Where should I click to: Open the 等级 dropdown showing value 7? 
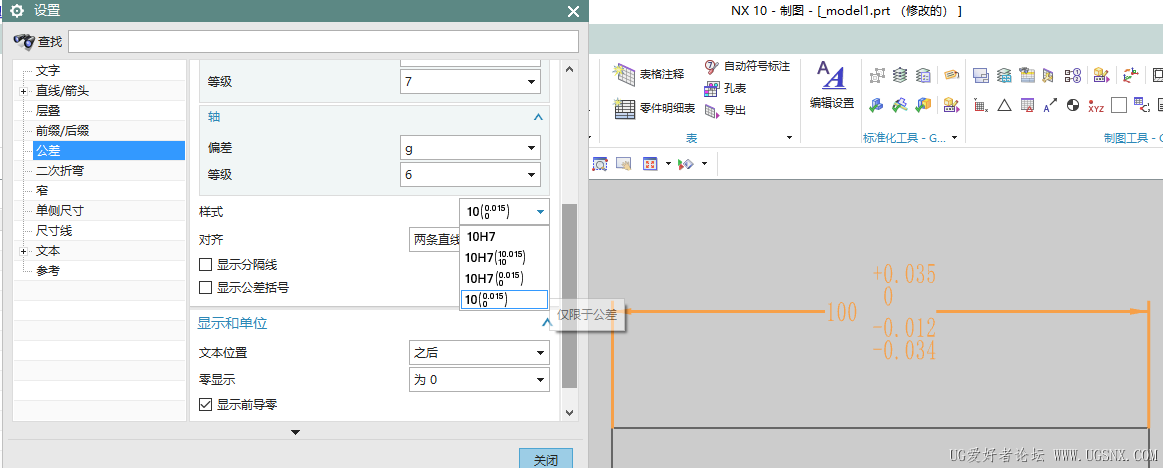470,82
